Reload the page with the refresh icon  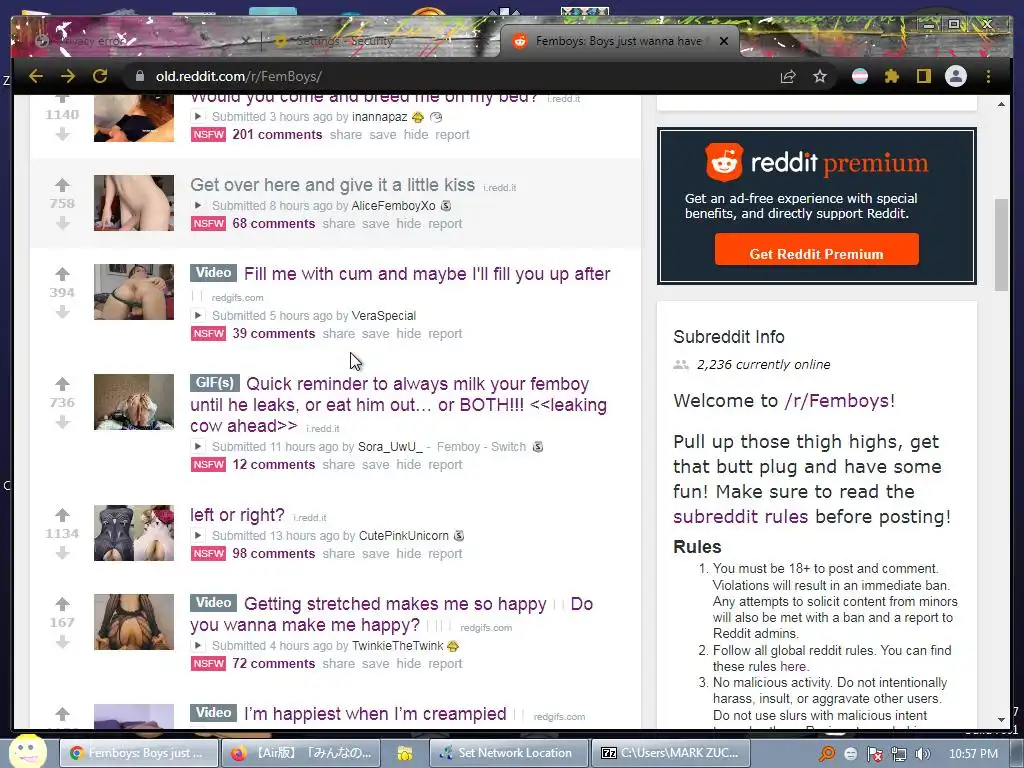(100, 76)
